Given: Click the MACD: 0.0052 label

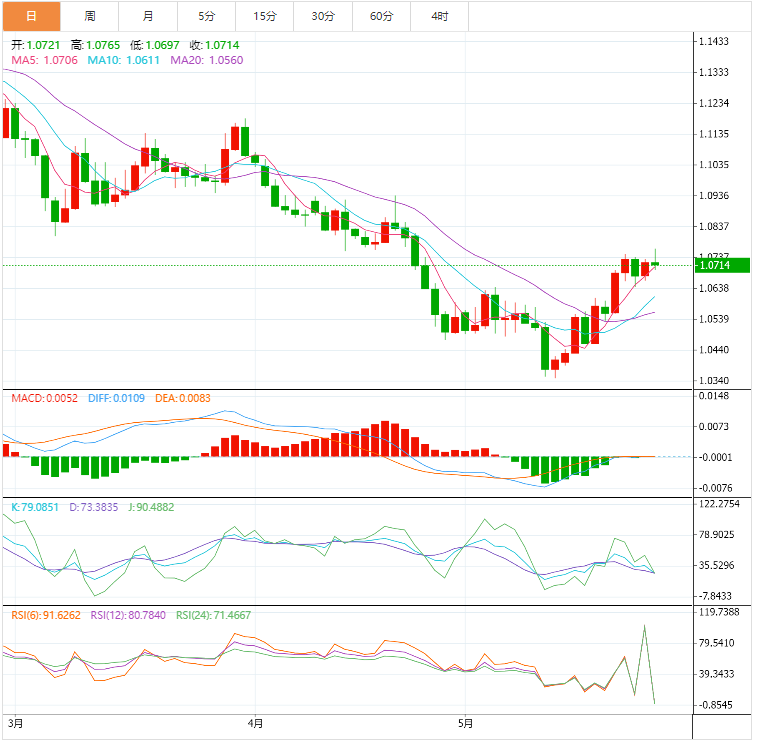Looking at the screenshot, I should (x=45, y=398).
